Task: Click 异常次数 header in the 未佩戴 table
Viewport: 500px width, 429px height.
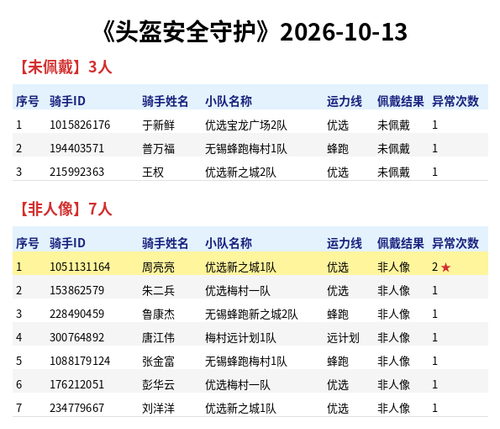Action: tap(455, 101)
